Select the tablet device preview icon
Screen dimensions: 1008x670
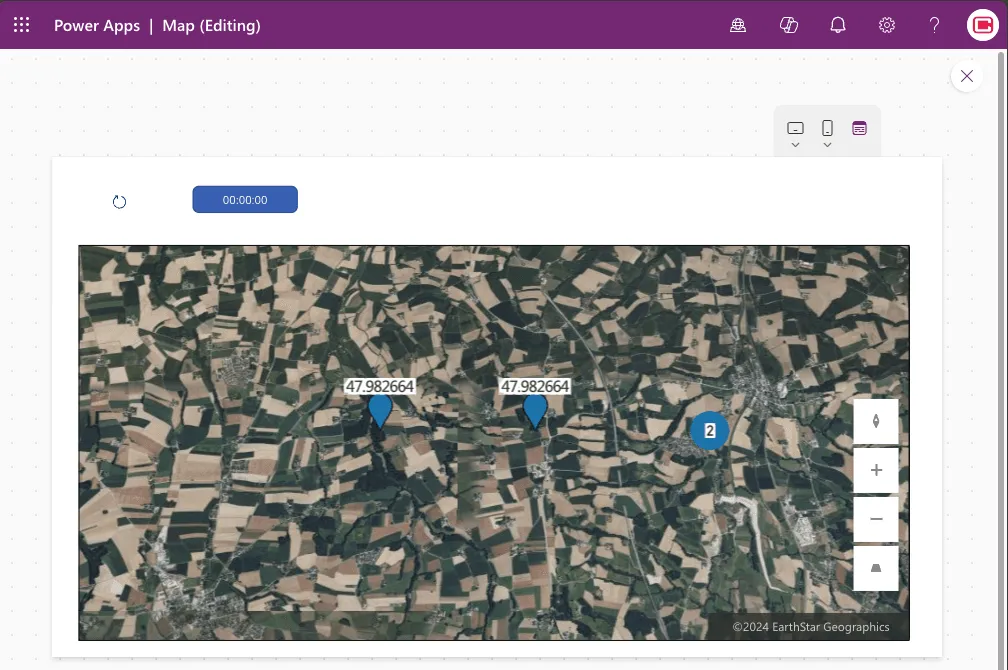[x=795, y=128]
